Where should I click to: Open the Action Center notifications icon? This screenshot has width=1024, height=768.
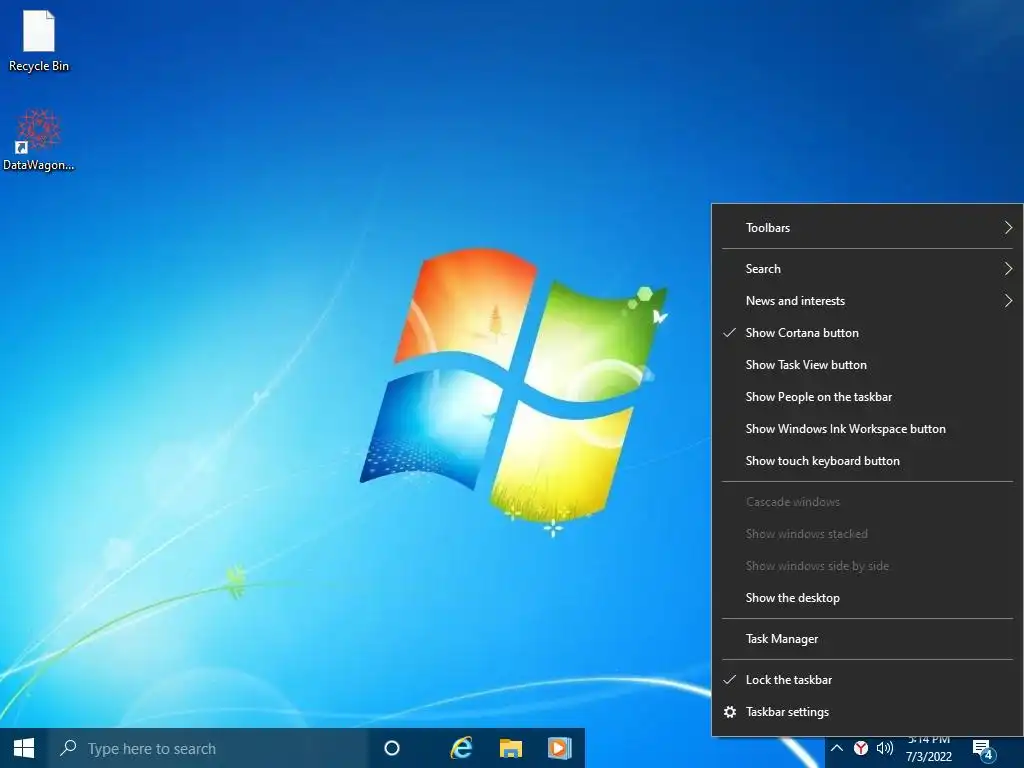click(x=983, y=750)
